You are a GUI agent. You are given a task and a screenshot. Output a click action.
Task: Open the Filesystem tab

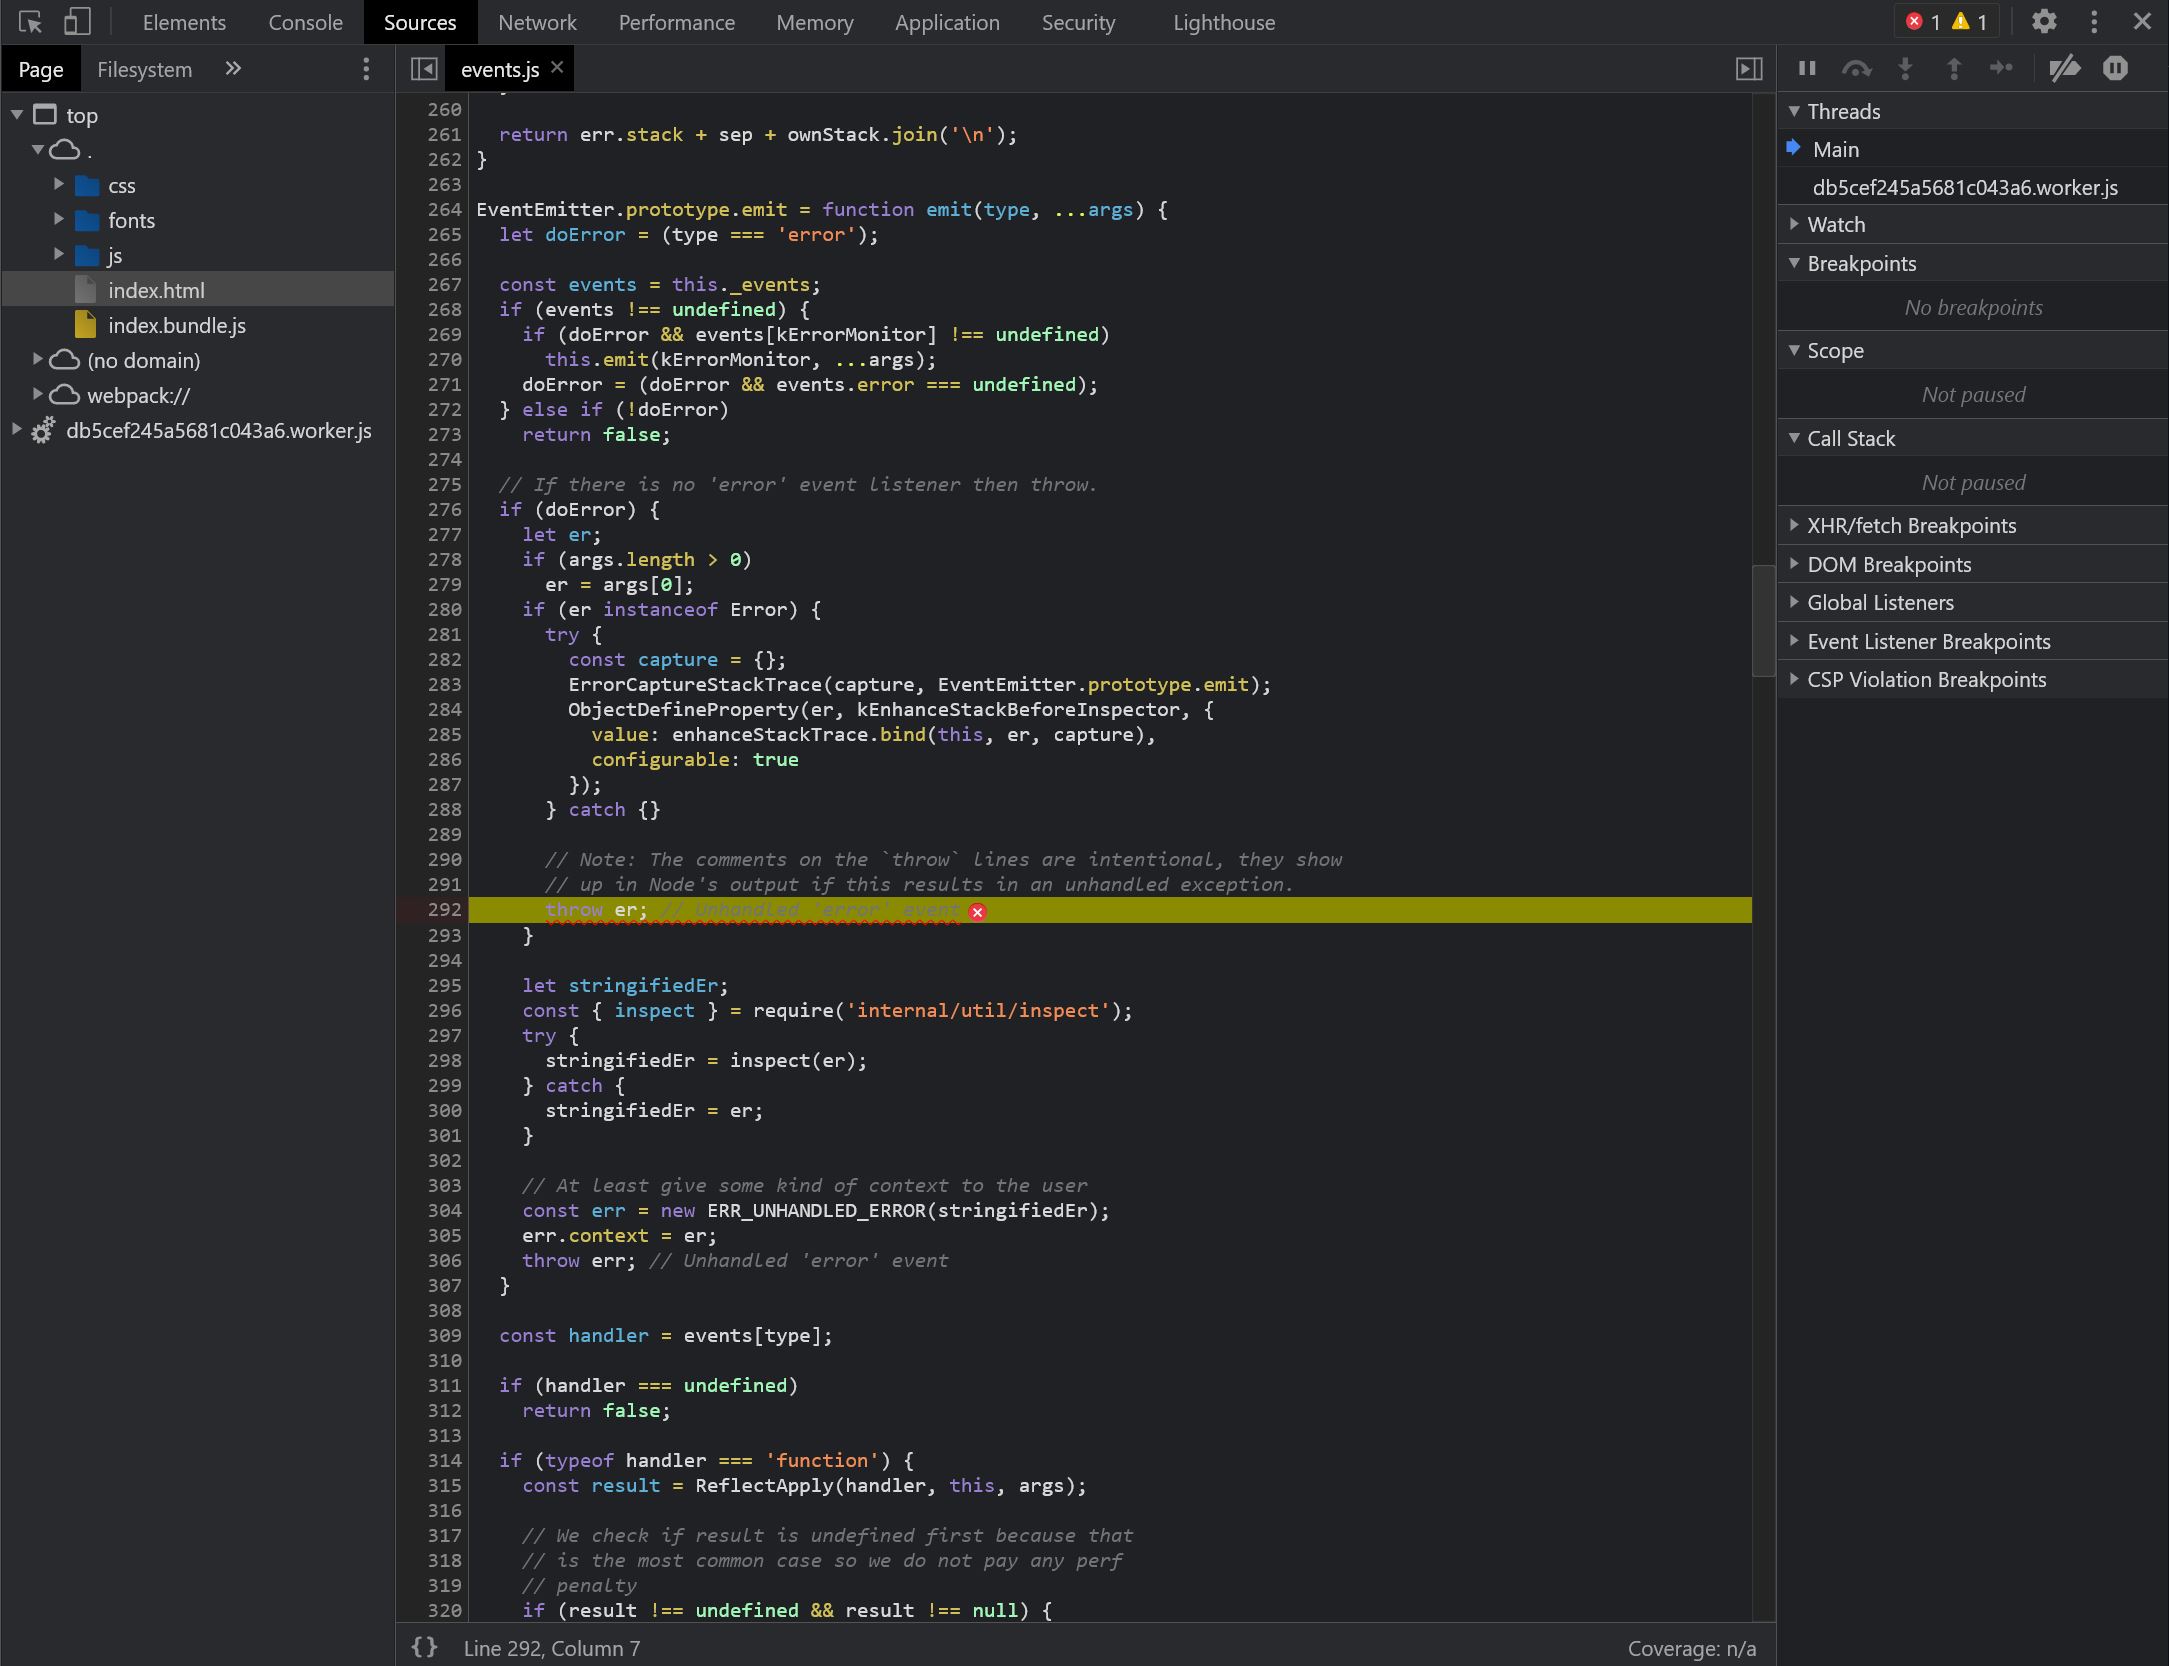[144, 69]
